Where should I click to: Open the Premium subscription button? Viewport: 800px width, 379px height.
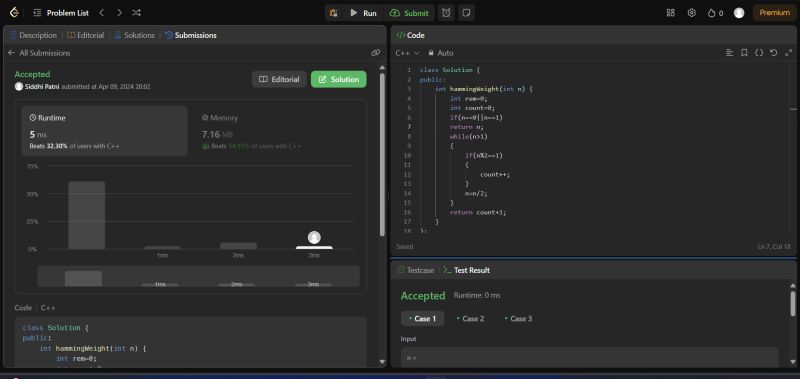(774, 13)
